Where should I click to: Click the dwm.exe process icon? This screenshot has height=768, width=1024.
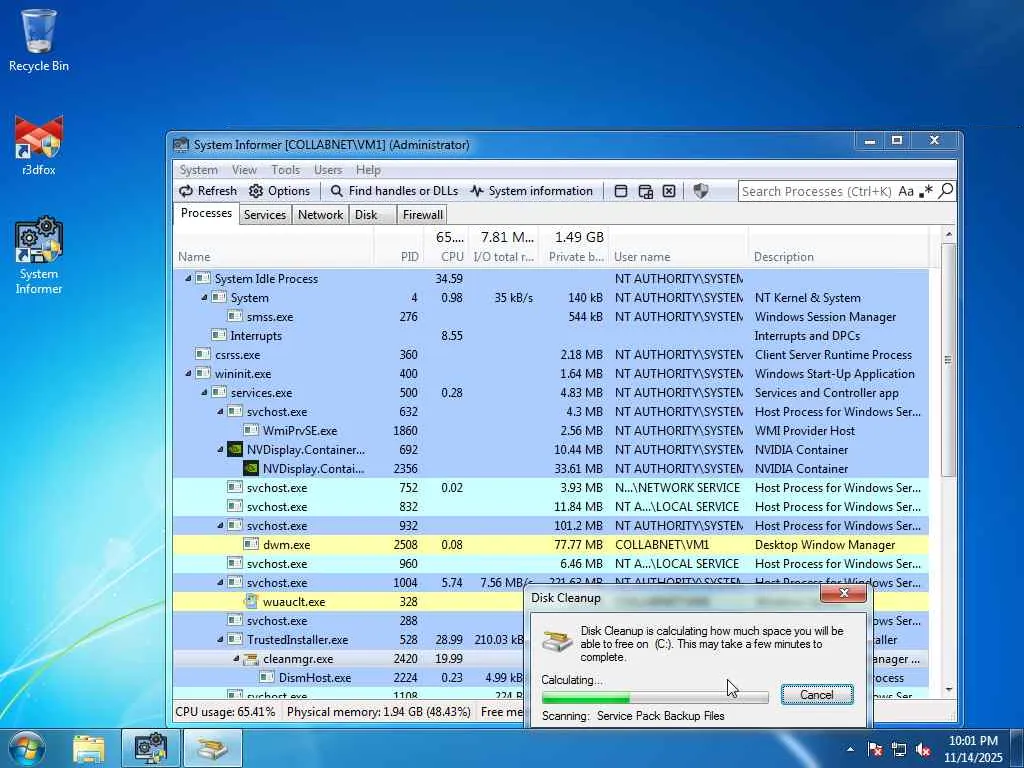(251, 544)
